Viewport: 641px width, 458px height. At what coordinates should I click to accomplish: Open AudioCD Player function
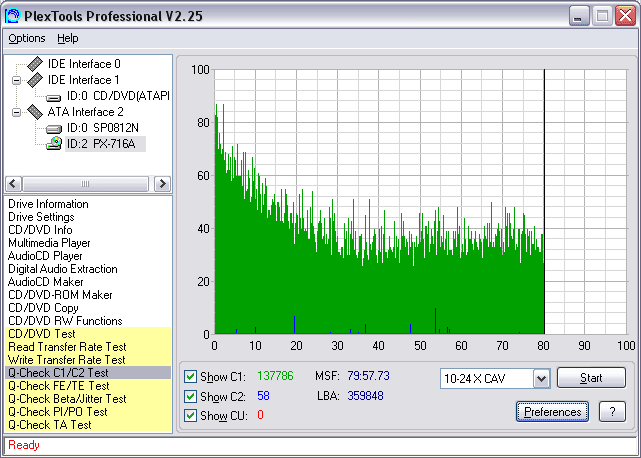pyautogui.click(x=45, y=256)
